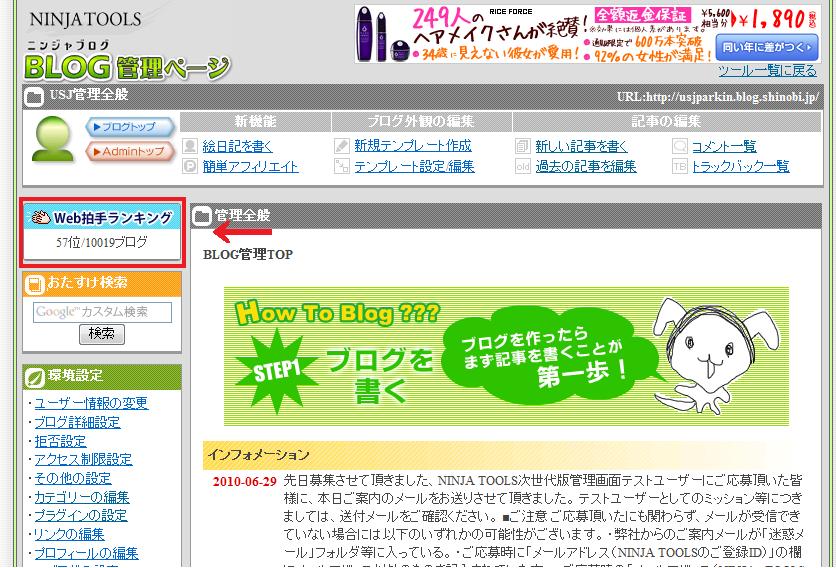Open ユーザー情報の変更 settings link

(x=91, y=403)
